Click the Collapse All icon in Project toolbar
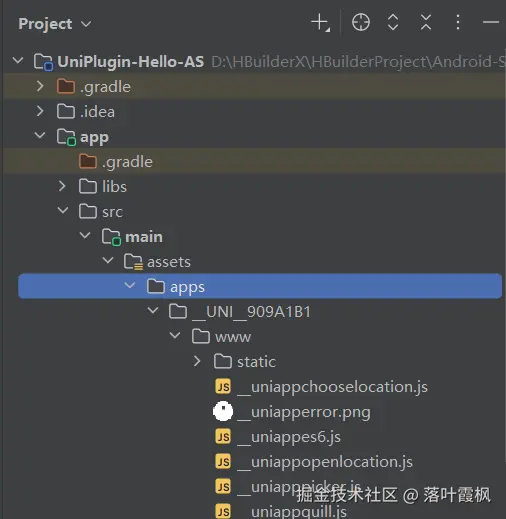This screenshot has height=519, width=506. (426, 23)
